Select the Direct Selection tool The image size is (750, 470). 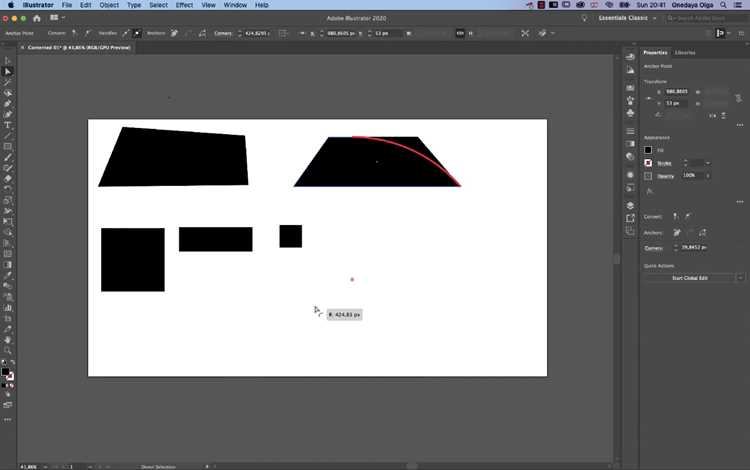(x=8, y=71)
